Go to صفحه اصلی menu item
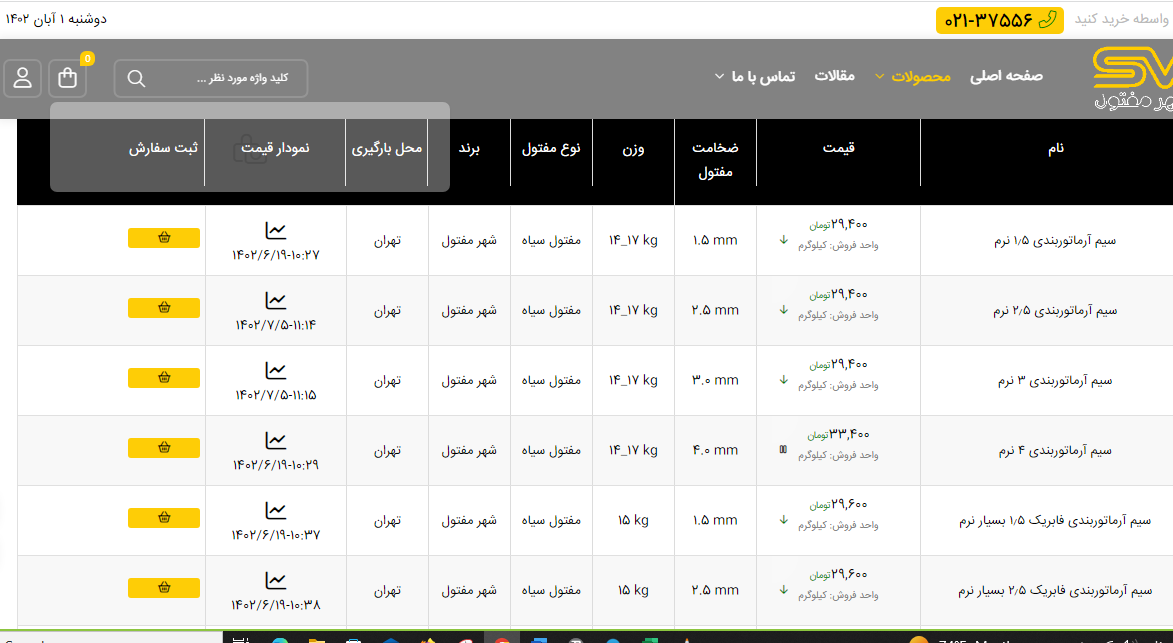1173x643 pixels. (x=1006, y=76)
